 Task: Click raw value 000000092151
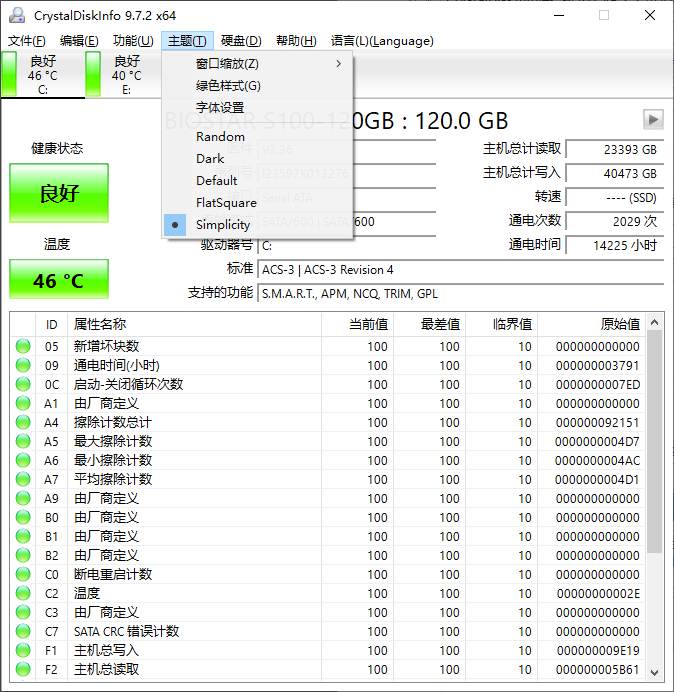click(x=597, y=422)
